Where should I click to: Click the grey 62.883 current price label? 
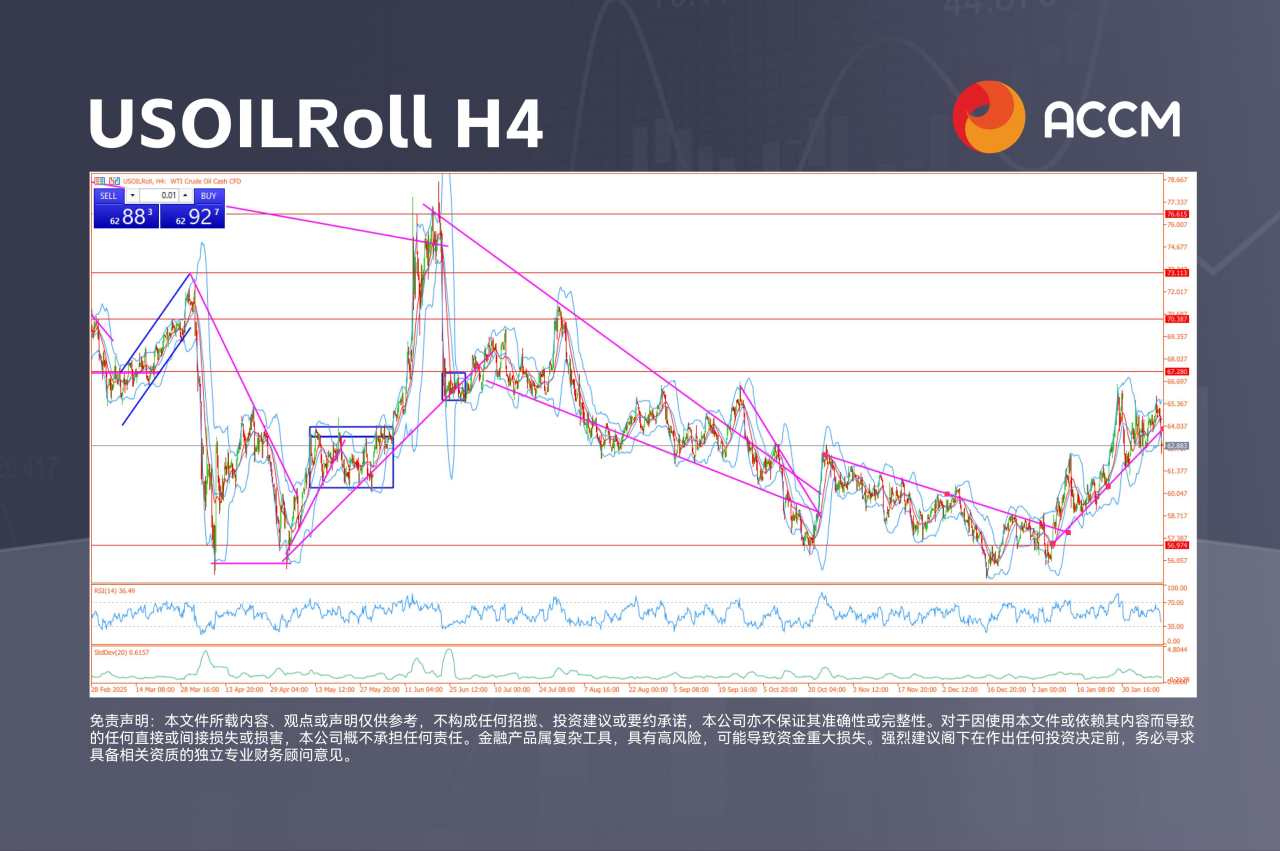click(1177, 446)
